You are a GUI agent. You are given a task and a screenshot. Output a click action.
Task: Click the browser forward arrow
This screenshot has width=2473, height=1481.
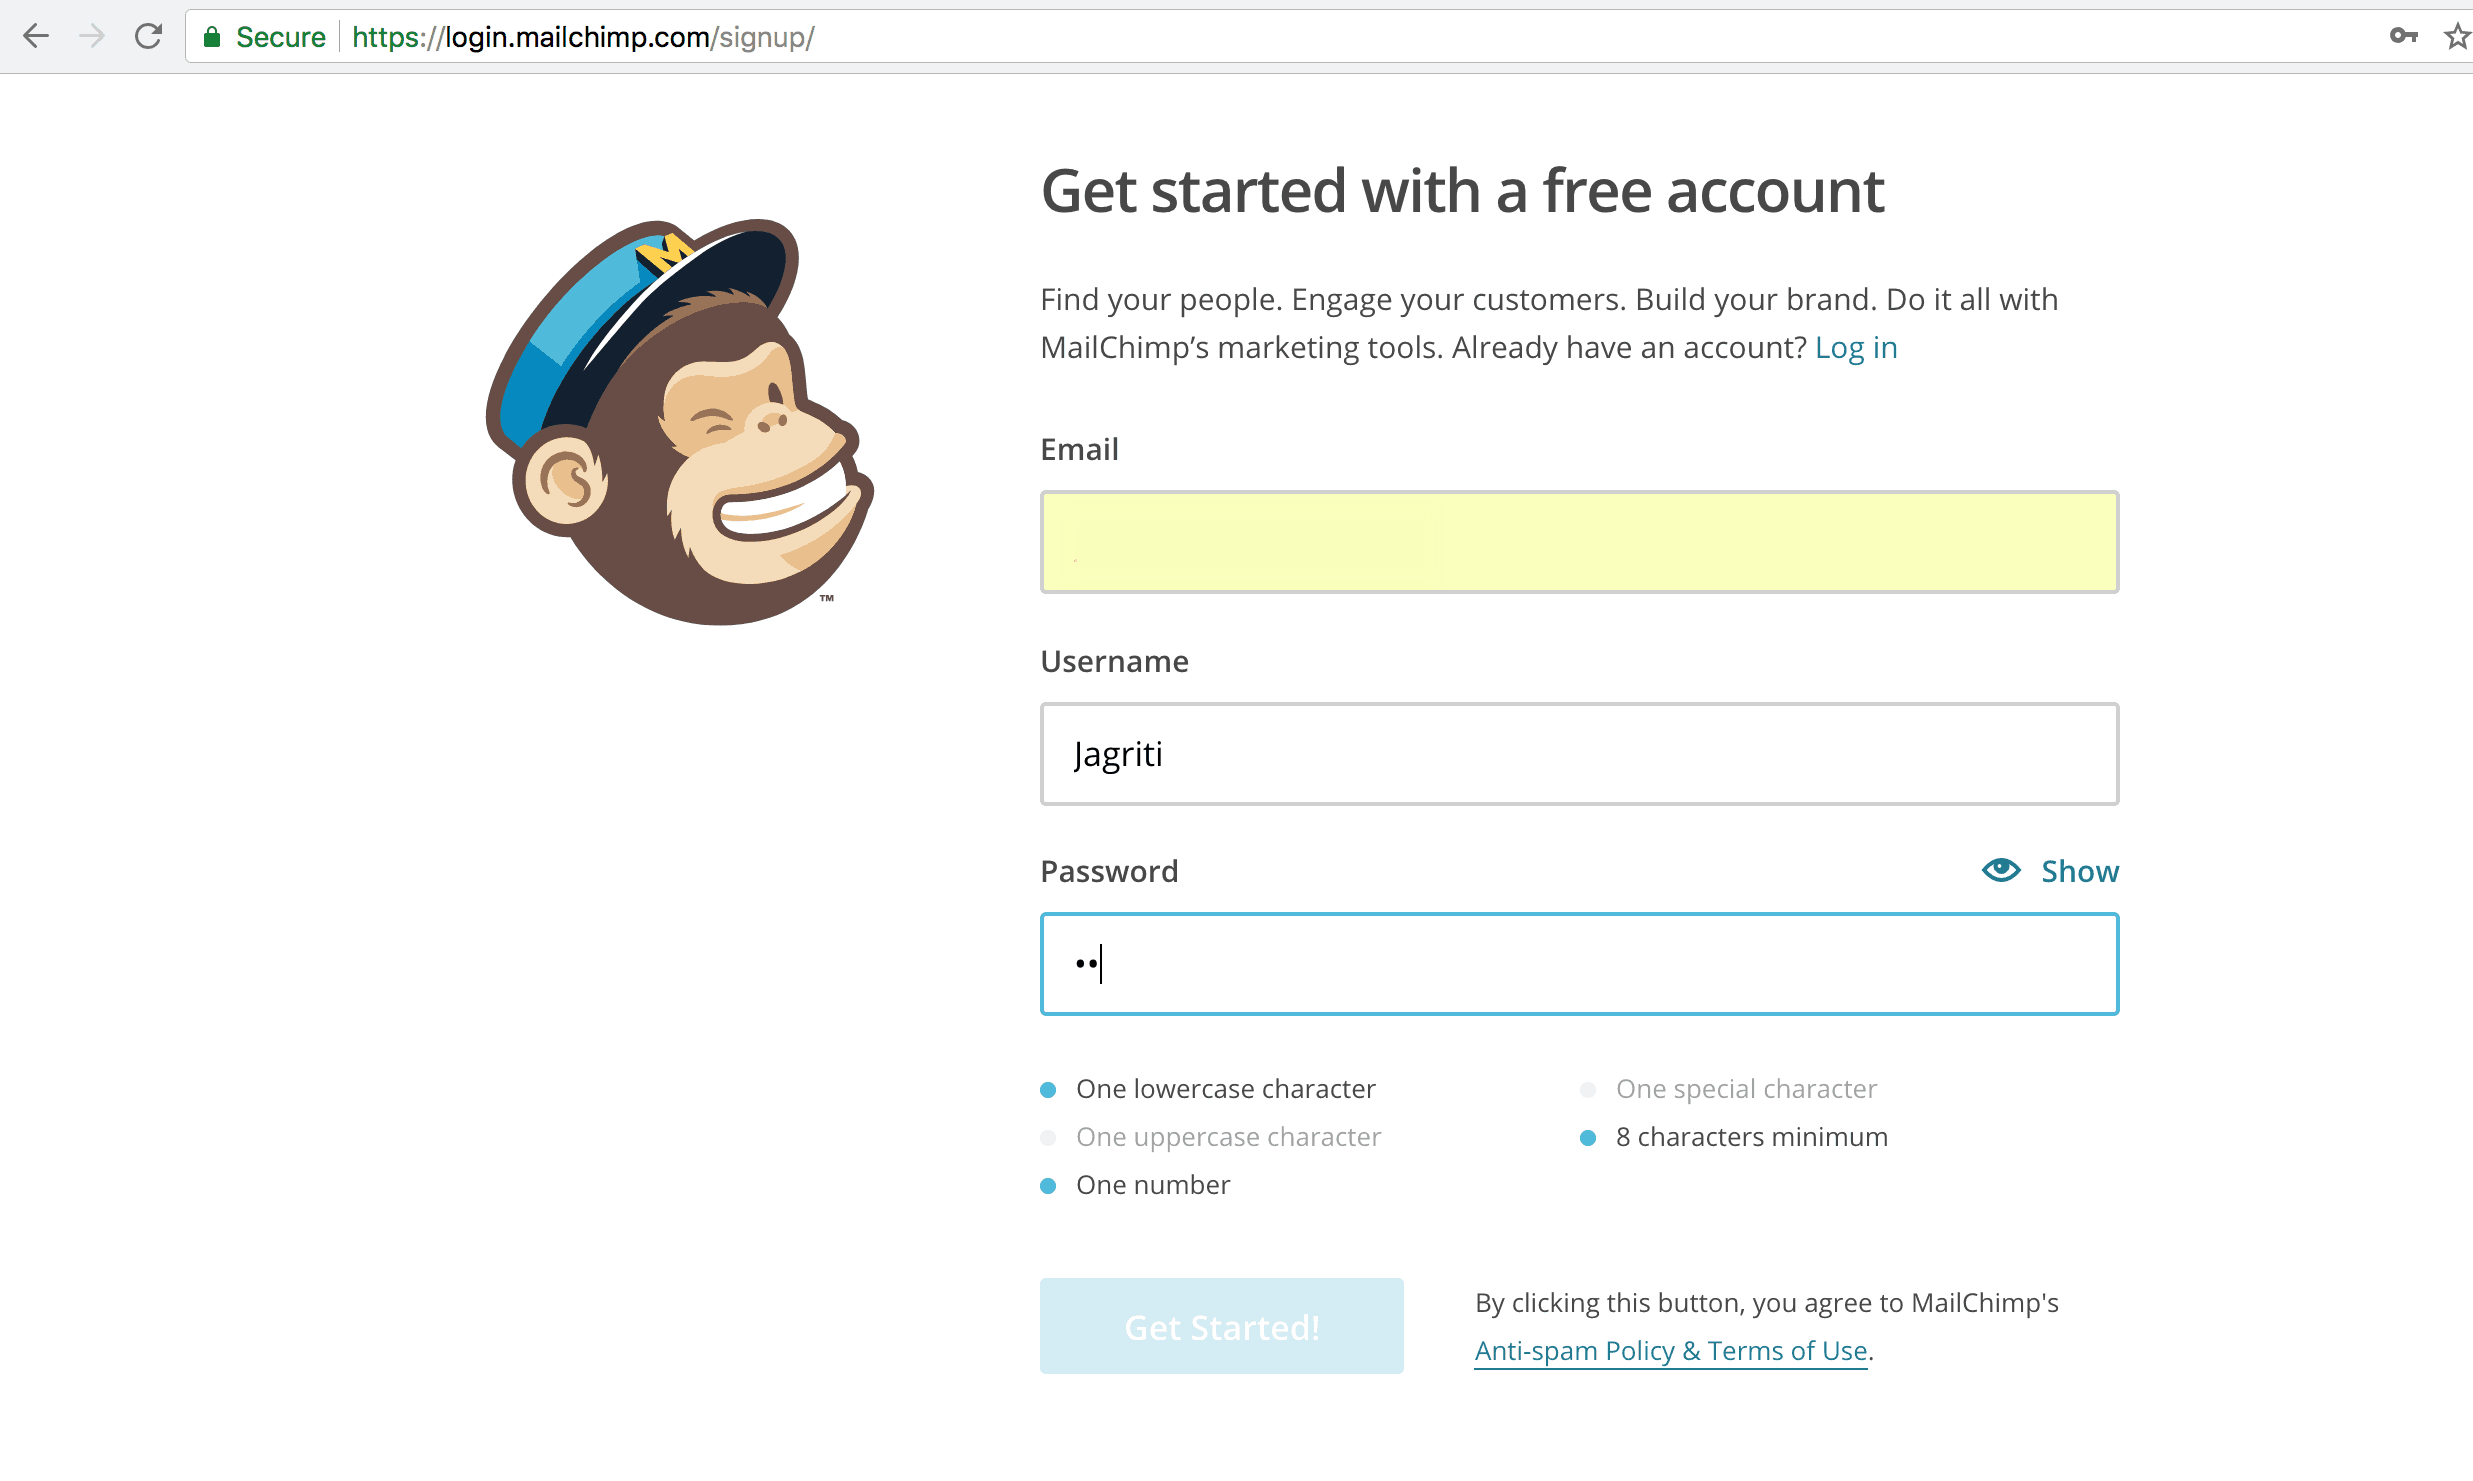[92, 37]
